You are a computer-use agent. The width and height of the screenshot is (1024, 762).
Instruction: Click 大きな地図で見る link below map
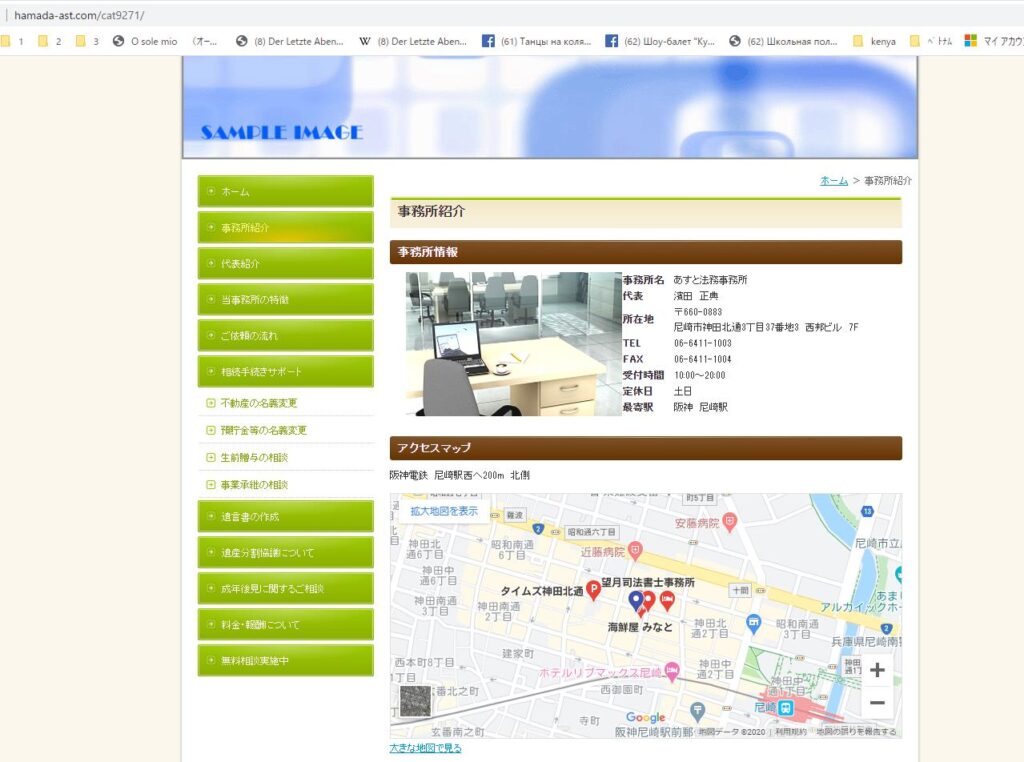(x=426, y=748)
